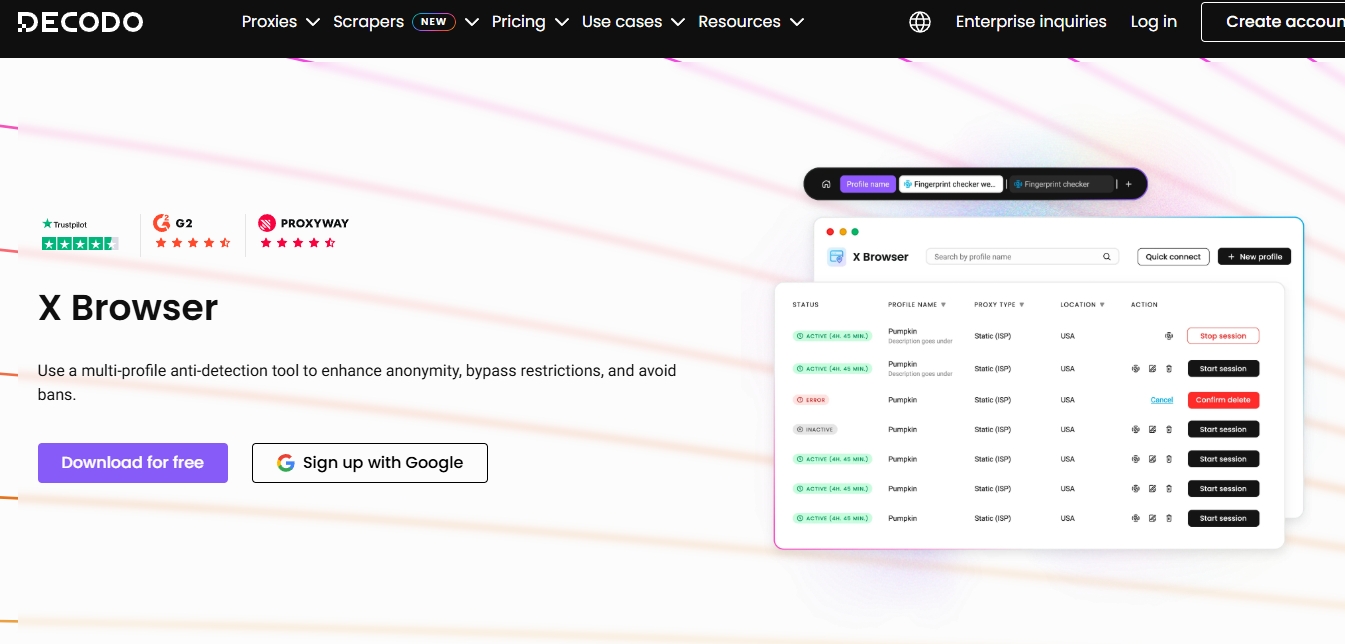Screen dimensions: 1345x644
Task: Click the fingerprint icon in the Stop session row
Action: point(1168,336)
